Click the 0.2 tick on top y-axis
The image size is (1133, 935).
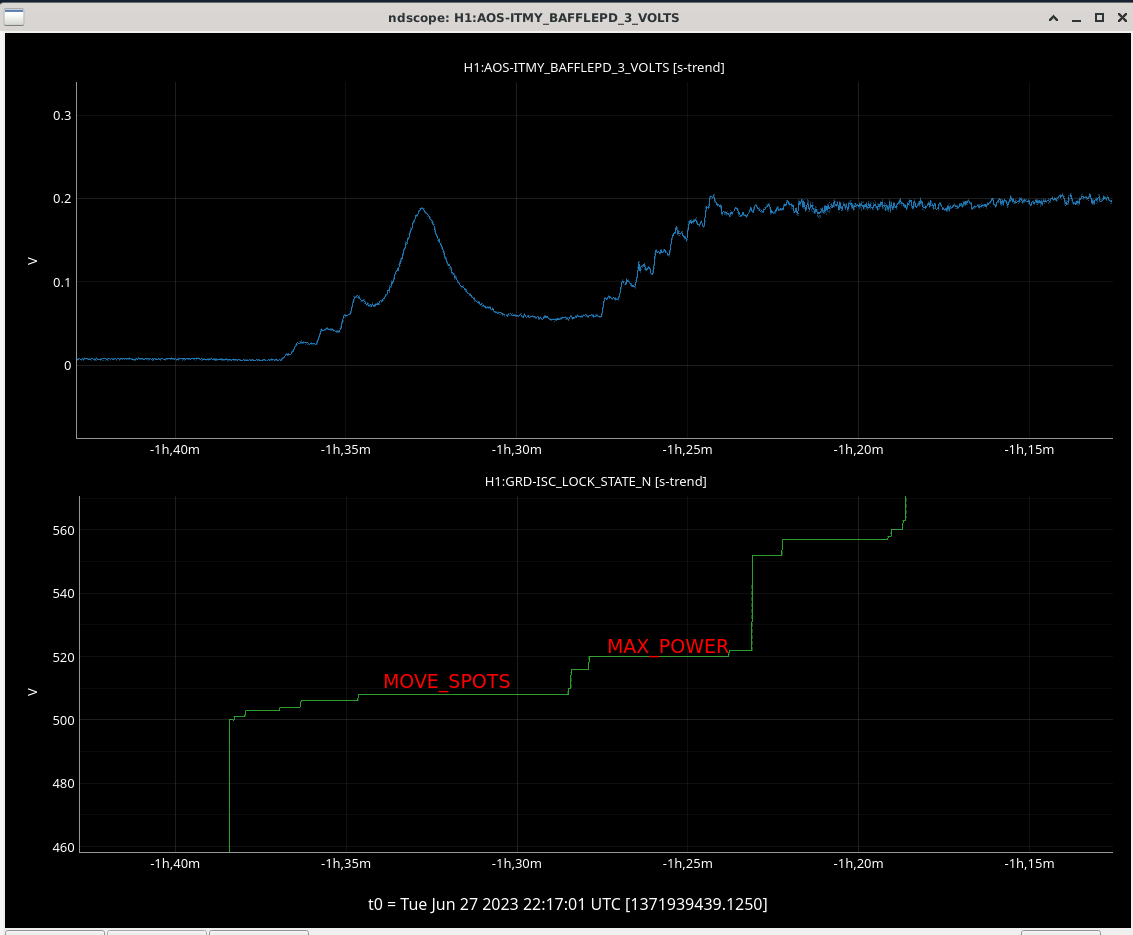coord(62,199)
